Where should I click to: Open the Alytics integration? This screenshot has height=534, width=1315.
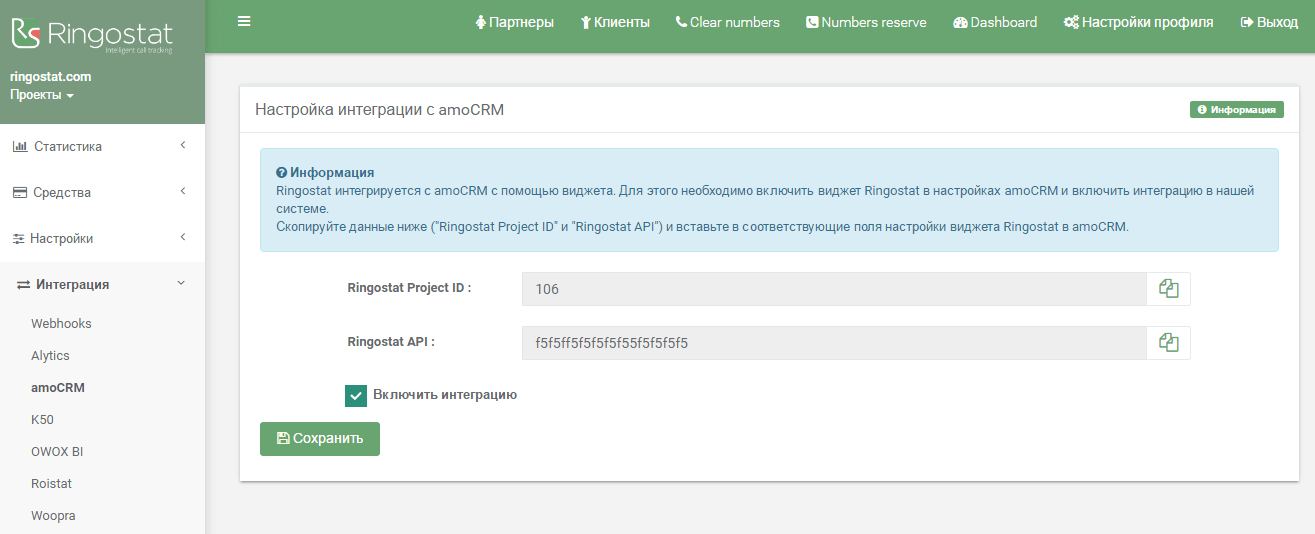tap(50, 356)
